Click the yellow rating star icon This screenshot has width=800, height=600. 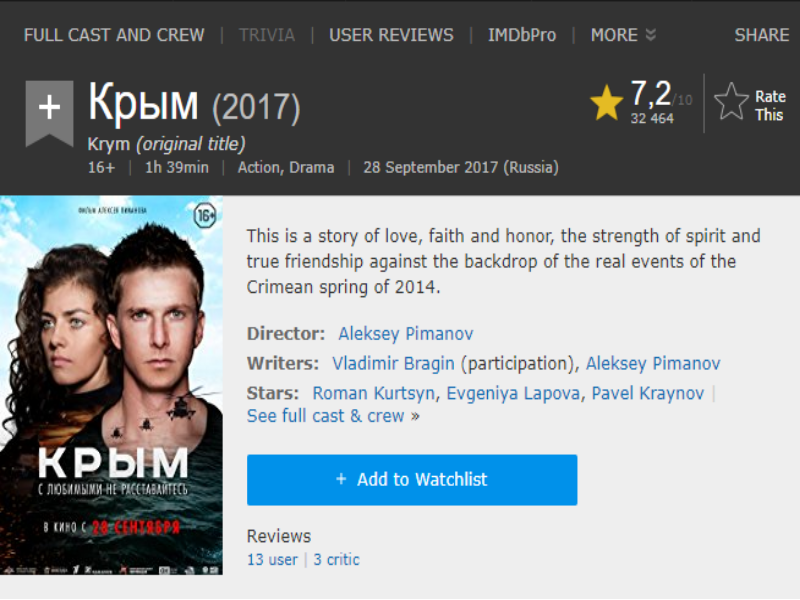(x=606, y=103)
